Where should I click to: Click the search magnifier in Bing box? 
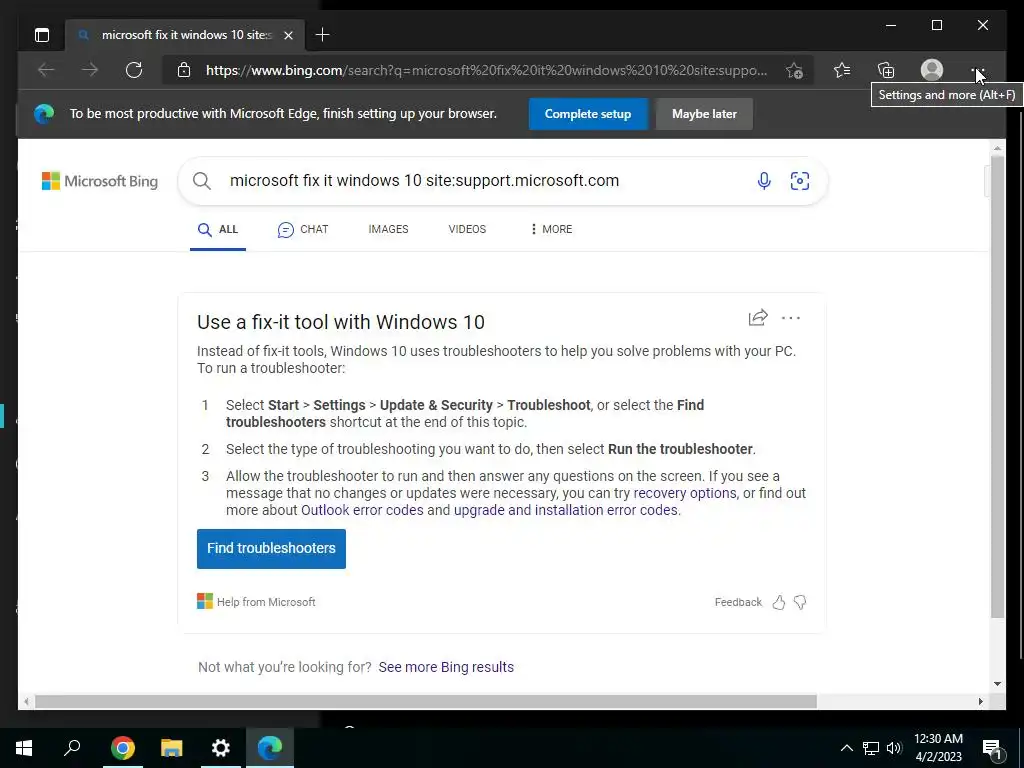202,181
